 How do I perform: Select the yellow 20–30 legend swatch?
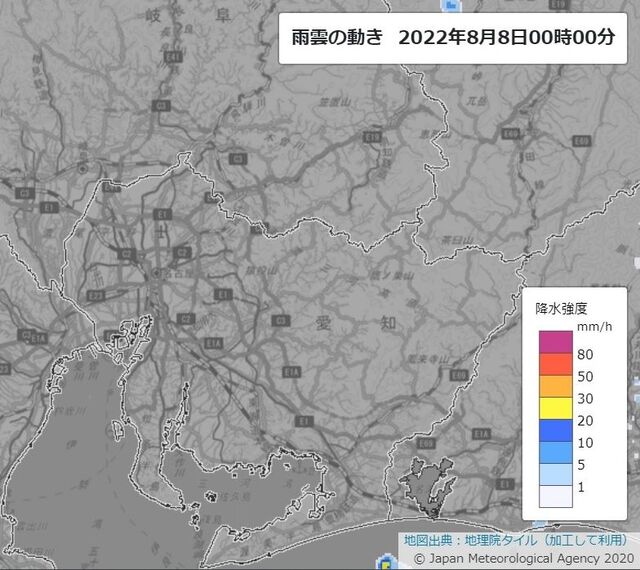click(x=556, y=408)
